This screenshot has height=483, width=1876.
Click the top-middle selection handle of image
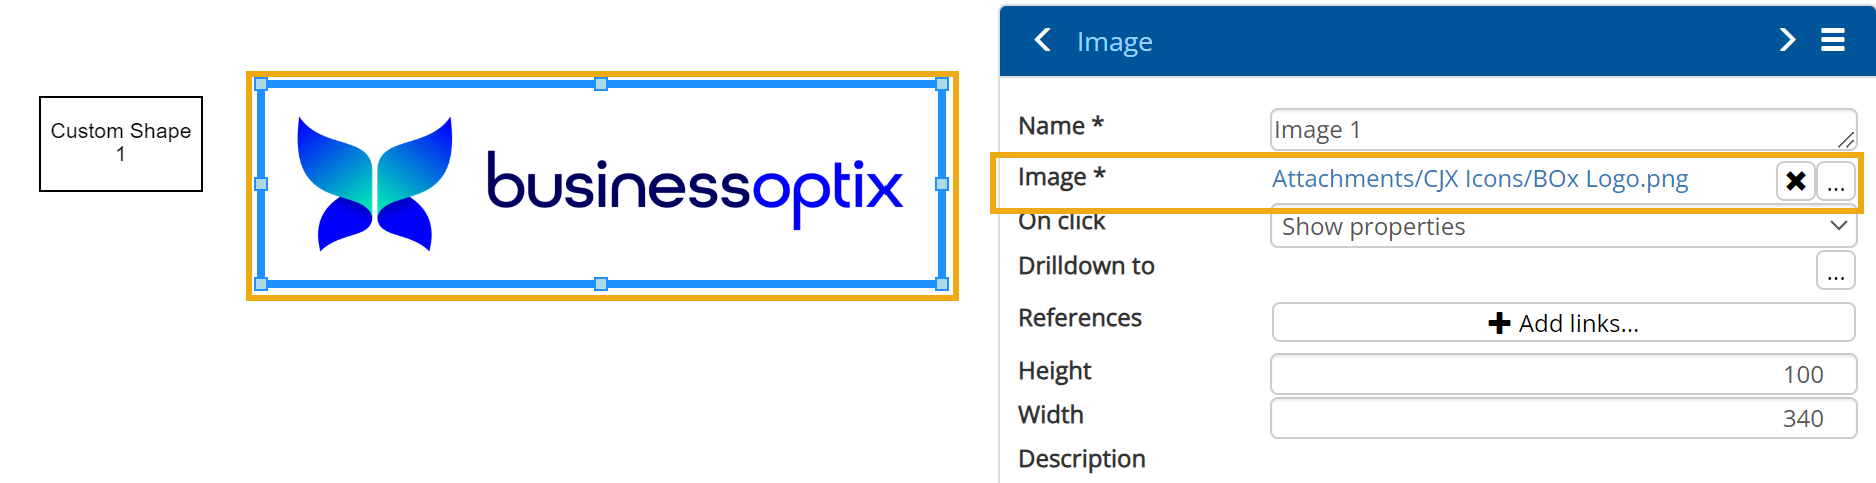601,84
